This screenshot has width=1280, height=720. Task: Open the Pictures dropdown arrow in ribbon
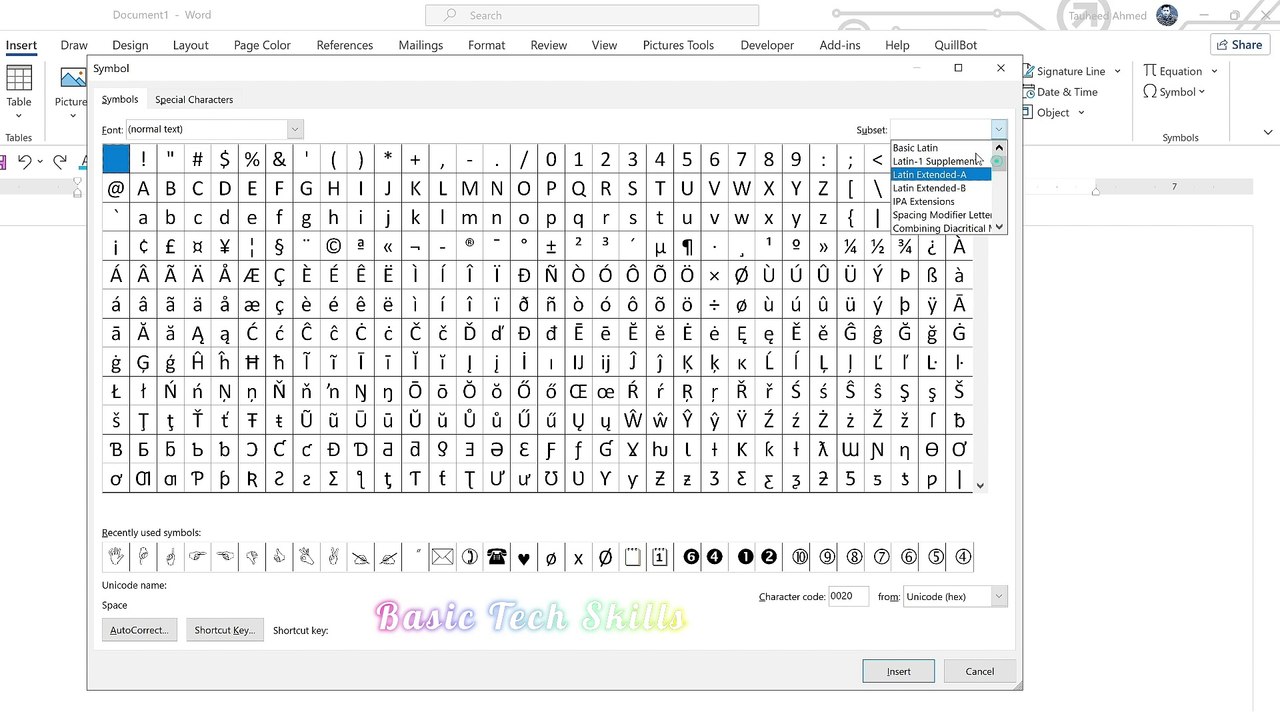click(x=72, y=115)
